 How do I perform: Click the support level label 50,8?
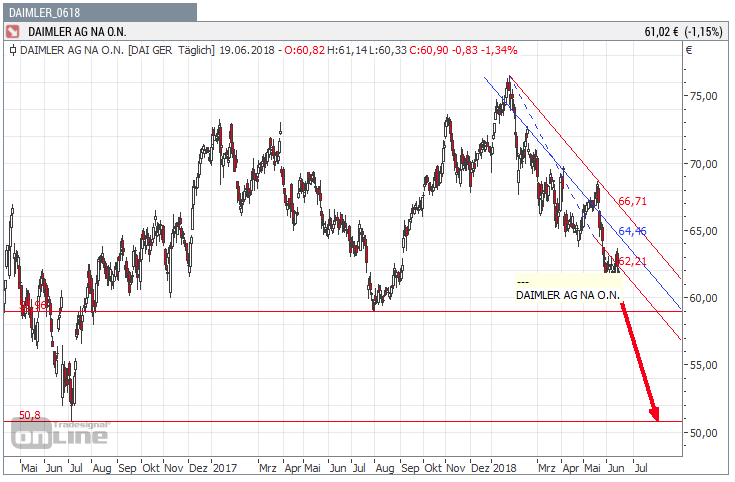coord(30,415)
